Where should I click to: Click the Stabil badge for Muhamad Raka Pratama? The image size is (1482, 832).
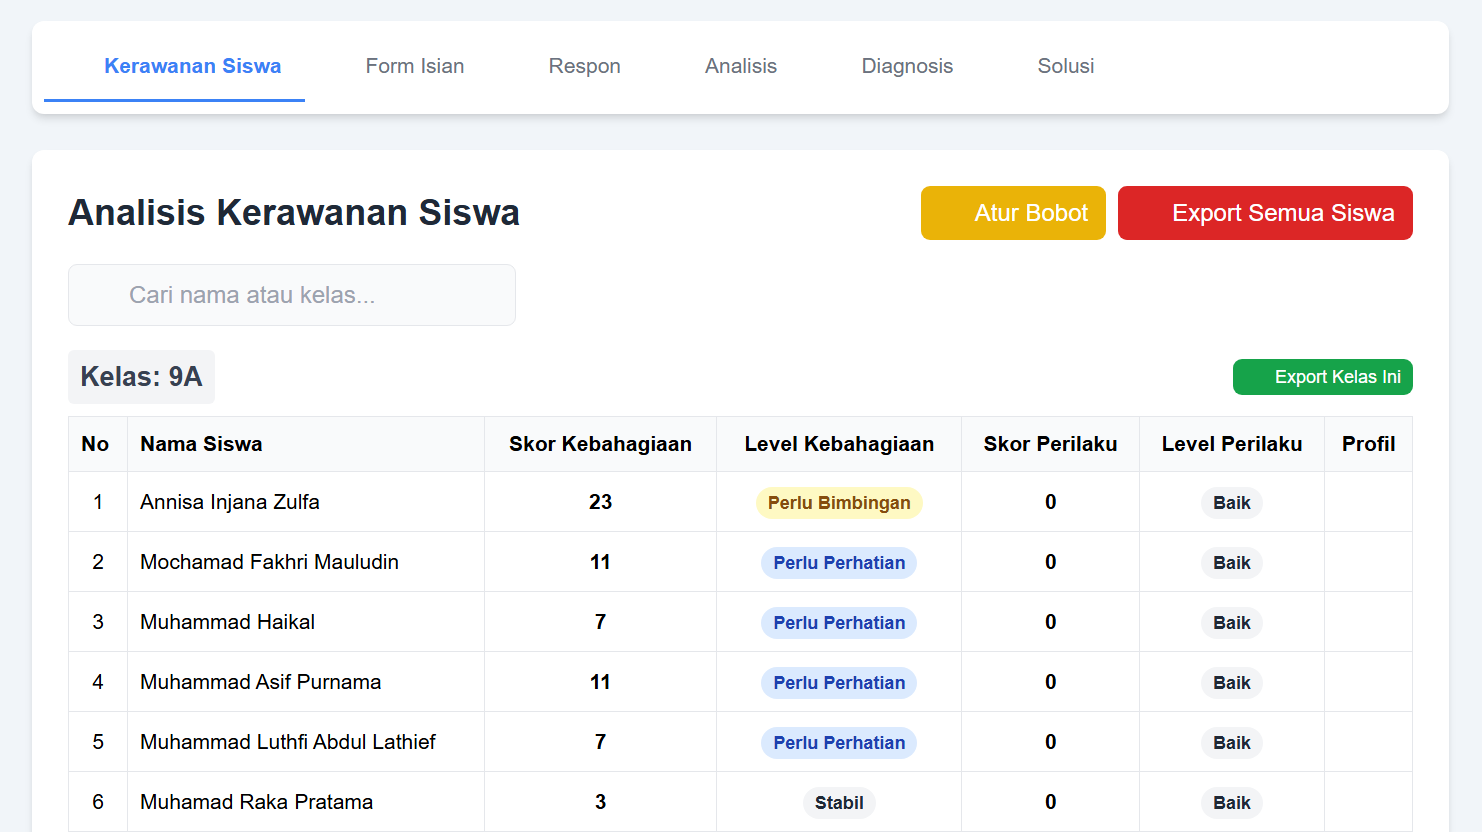pyautogui.click(x=839, y=802)
